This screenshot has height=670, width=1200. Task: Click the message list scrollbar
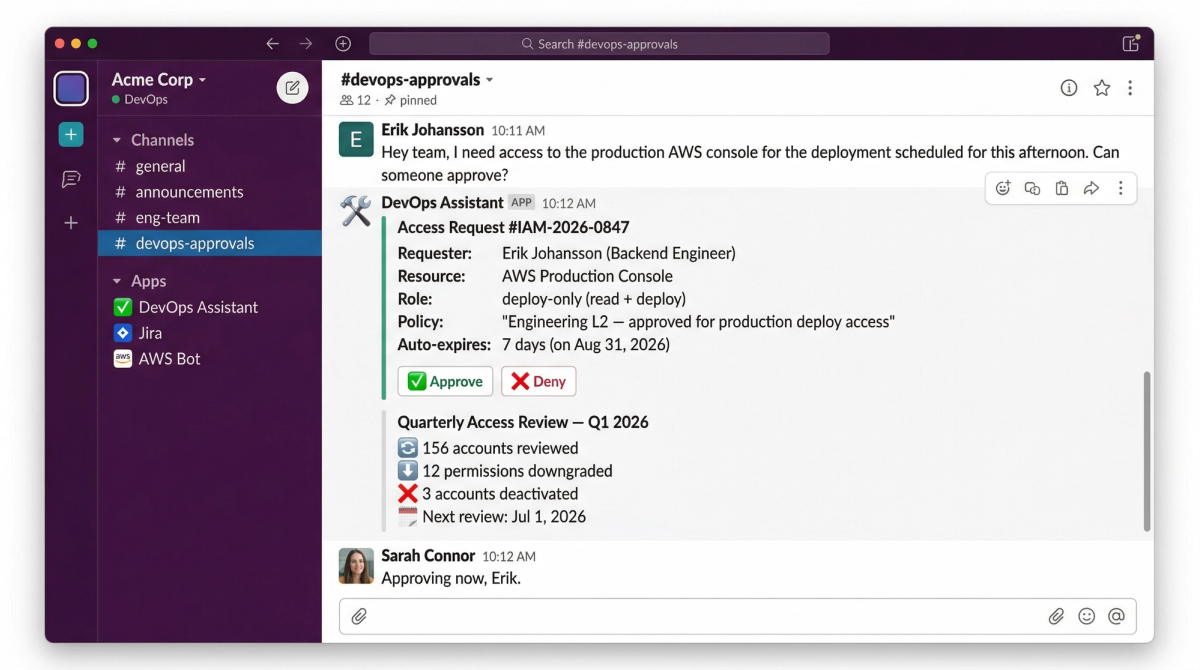(x=1147, y=451)
